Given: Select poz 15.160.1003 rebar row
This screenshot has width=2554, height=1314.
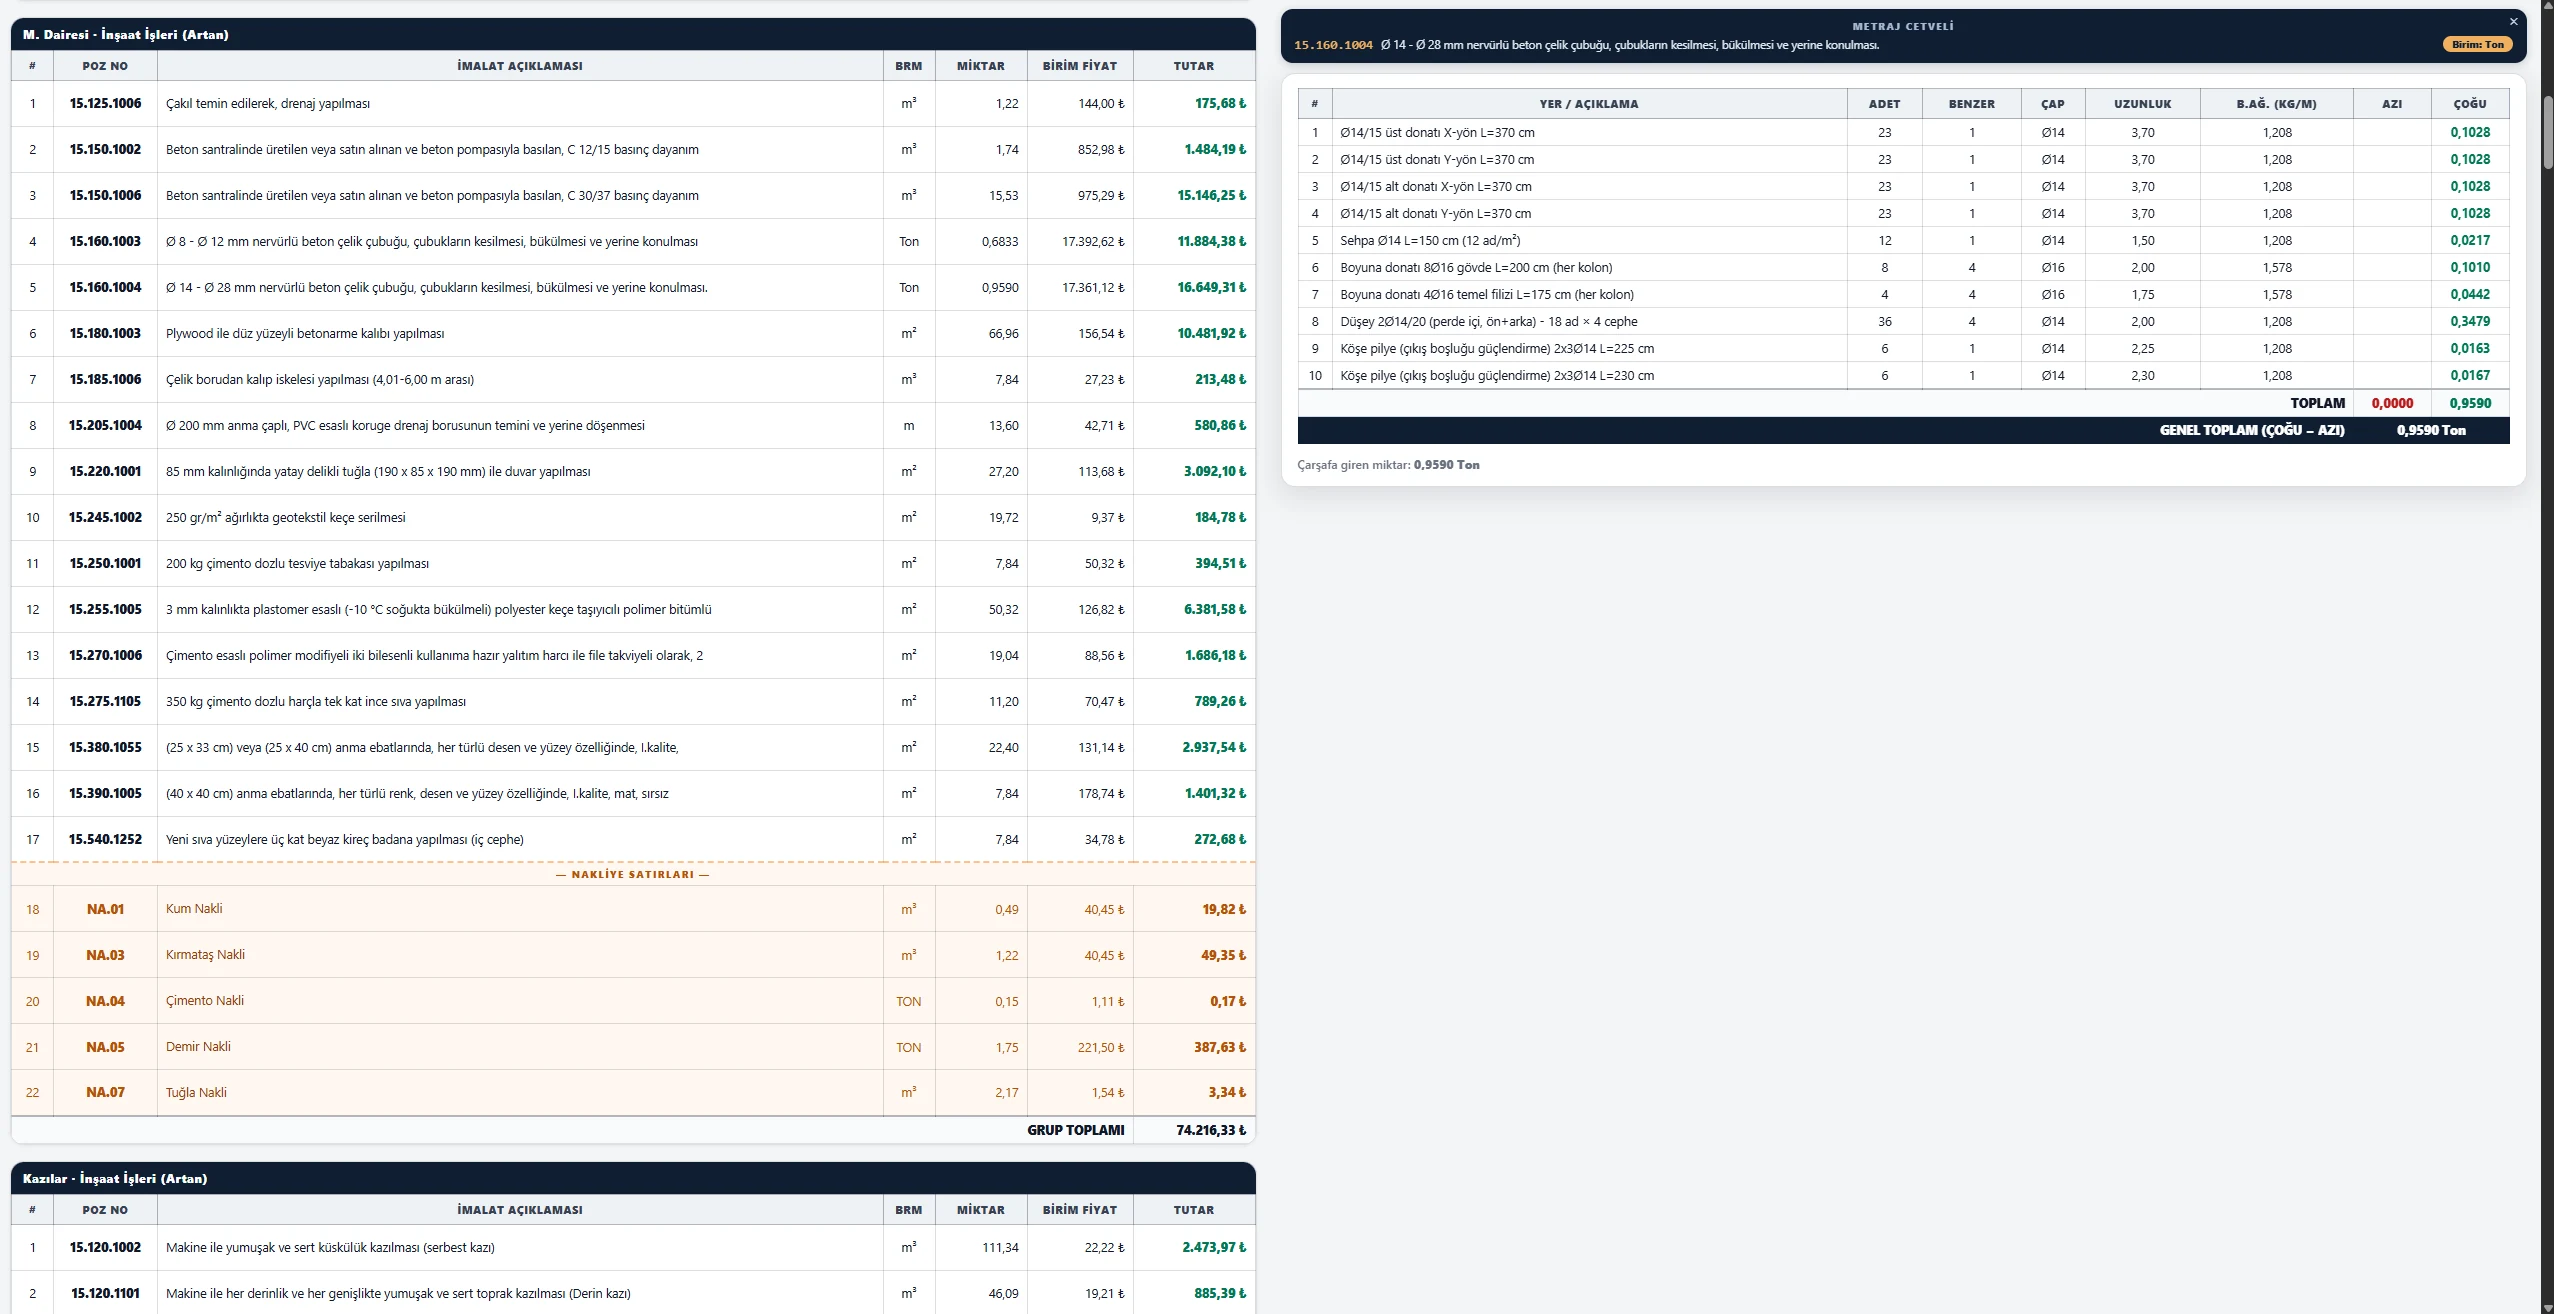Looking at the screenshot, I should [x=633, y=242].
